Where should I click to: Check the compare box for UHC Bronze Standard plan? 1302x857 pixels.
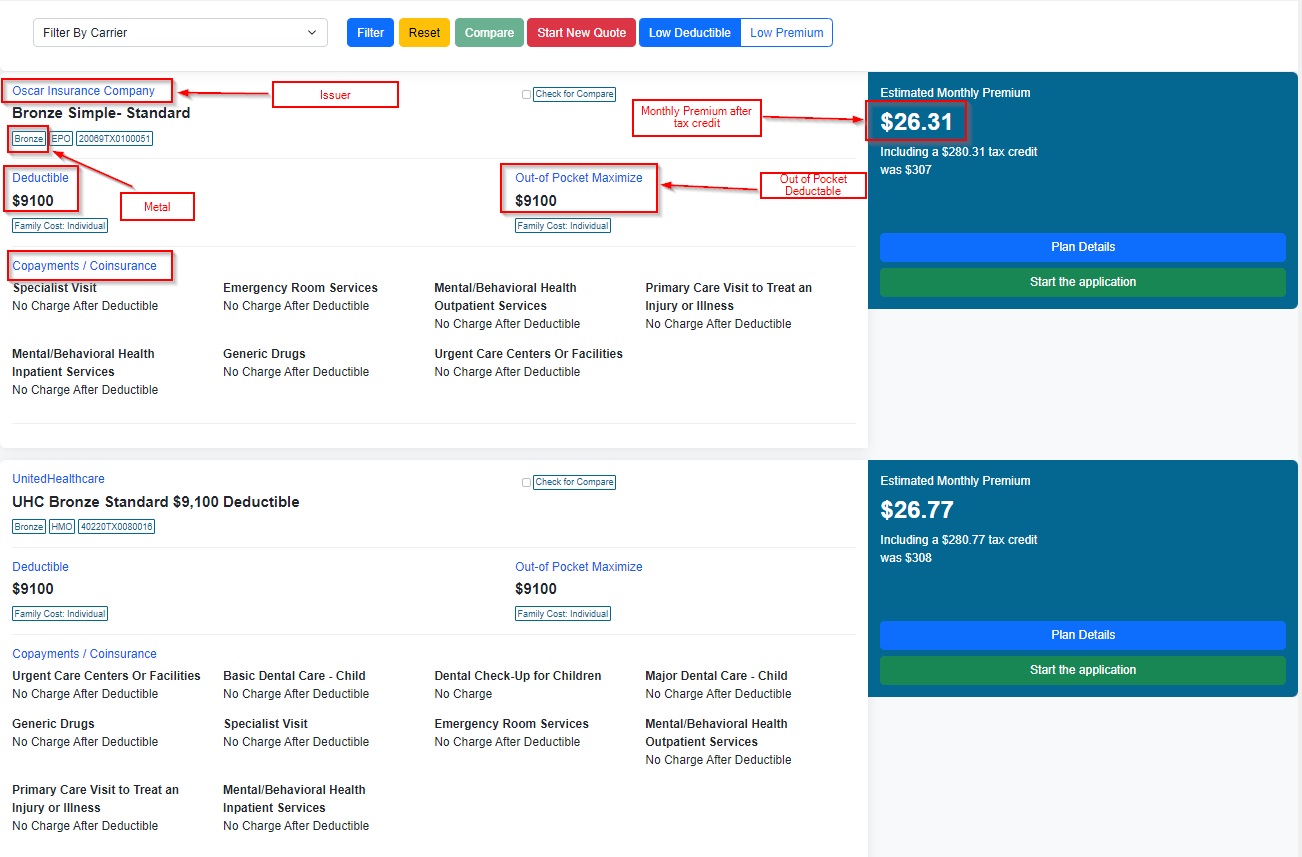(526, 483)
